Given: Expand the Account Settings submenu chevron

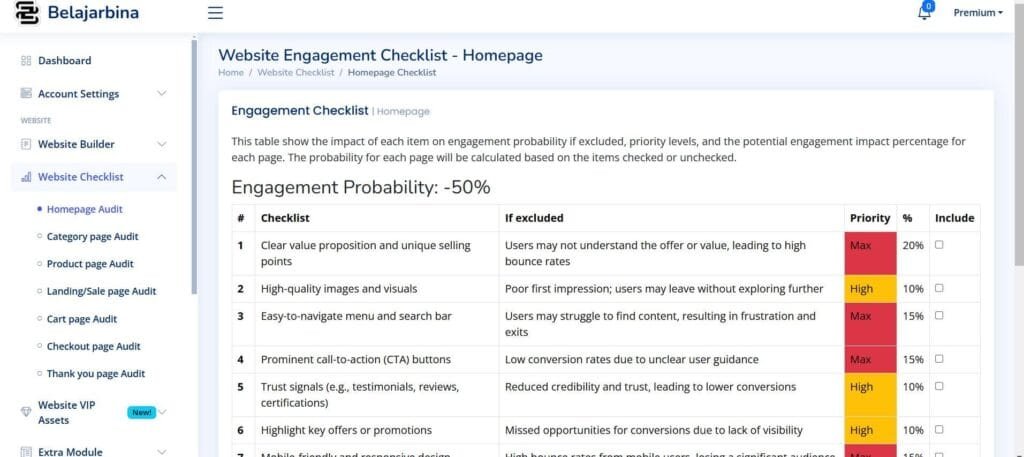Looking at the screenshot, I should (162, 94).
